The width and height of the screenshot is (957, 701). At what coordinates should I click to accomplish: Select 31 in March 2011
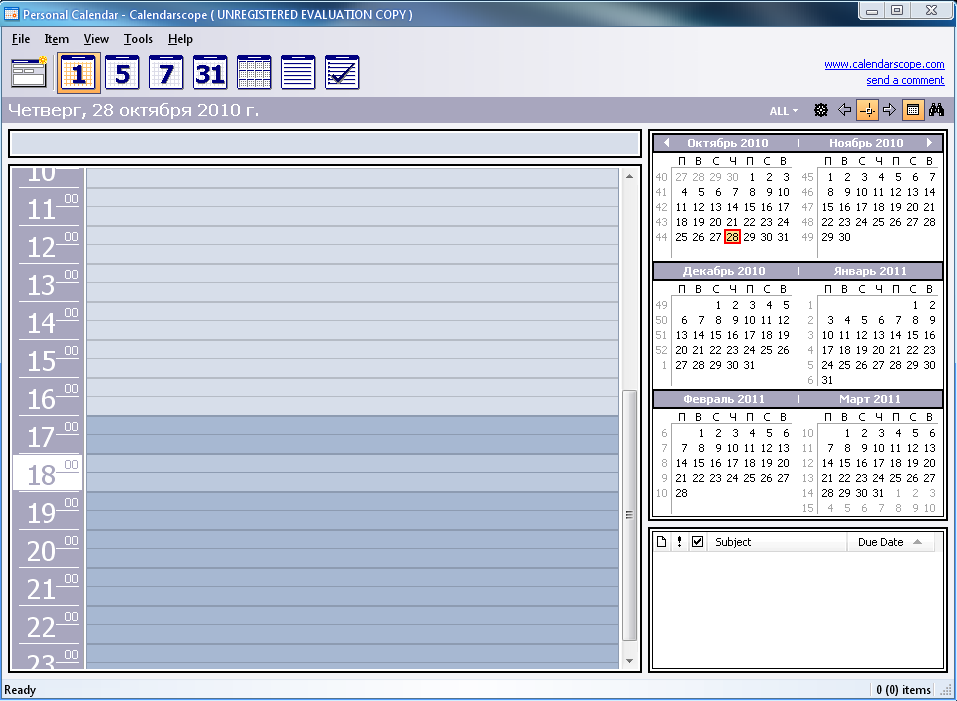point(878,493)
